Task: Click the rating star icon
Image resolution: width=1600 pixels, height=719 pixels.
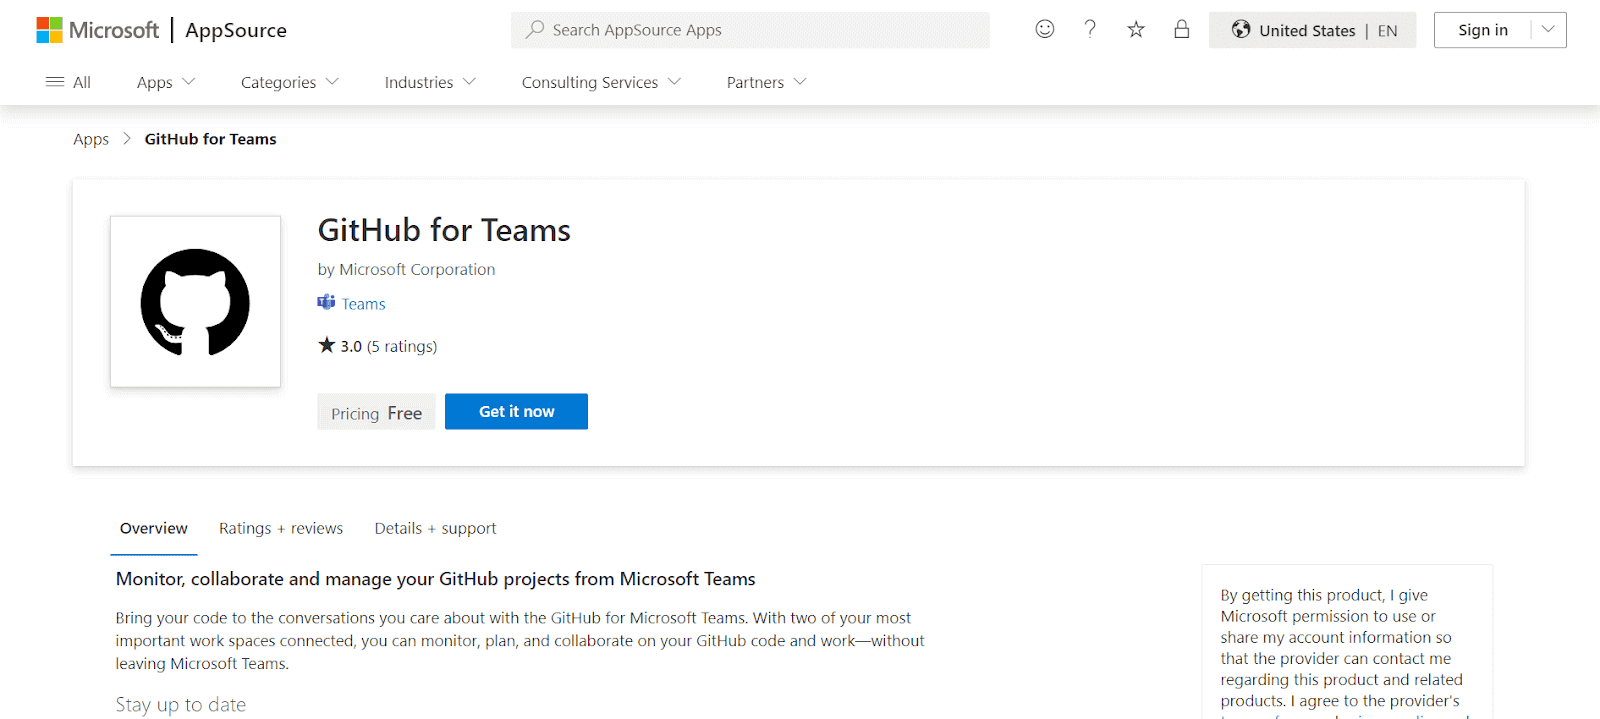Action: (x=327, y=345)
